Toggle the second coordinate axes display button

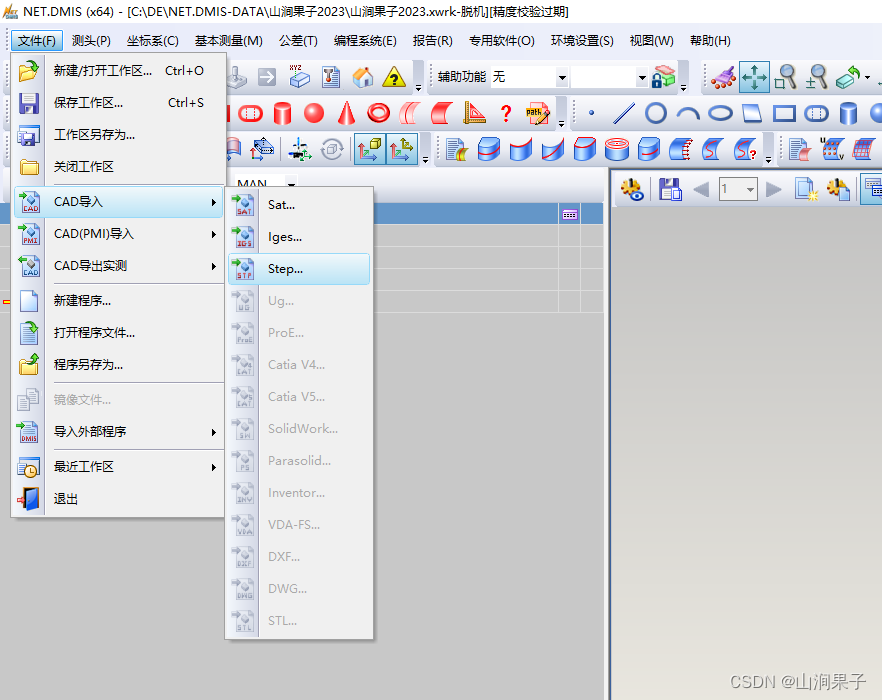(402, 149)
